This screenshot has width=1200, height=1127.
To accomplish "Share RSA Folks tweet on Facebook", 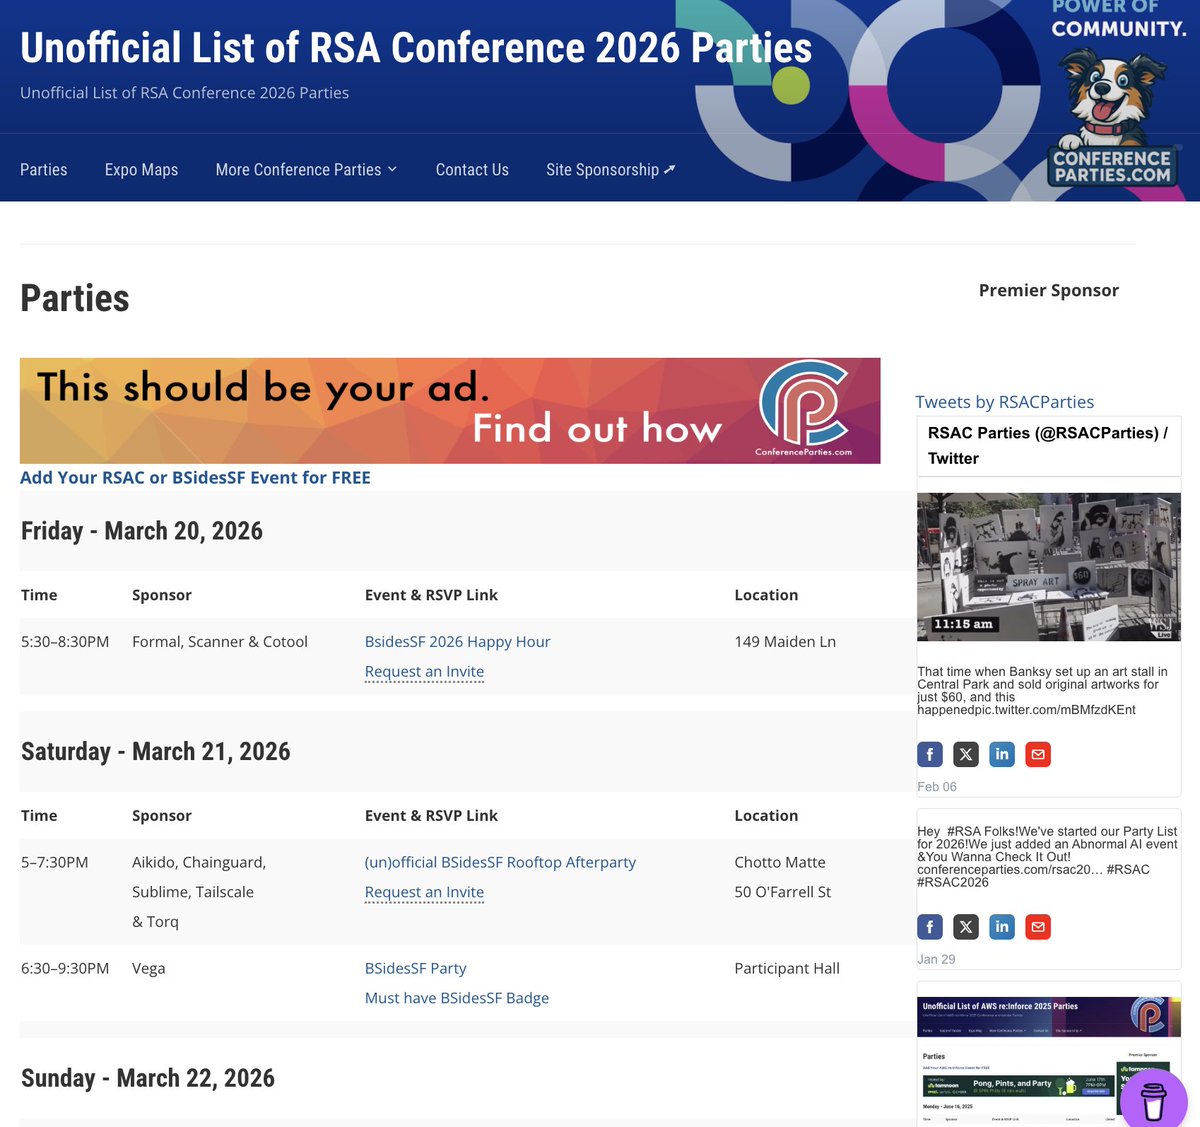I will click(930, 927).
